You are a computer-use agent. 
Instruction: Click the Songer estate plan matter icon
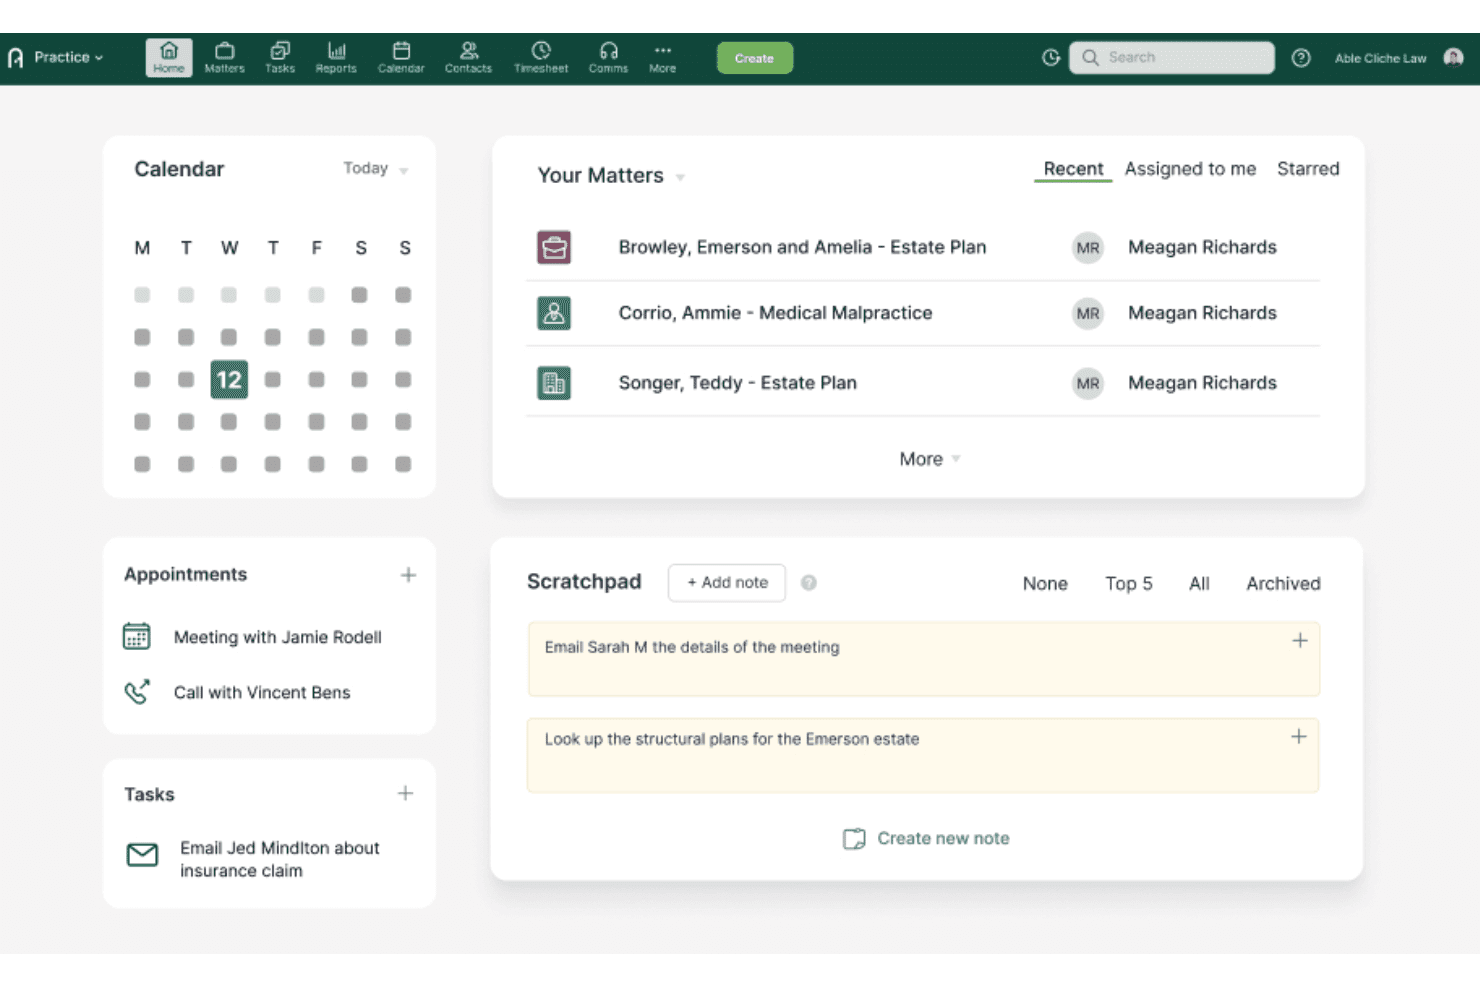554,383
